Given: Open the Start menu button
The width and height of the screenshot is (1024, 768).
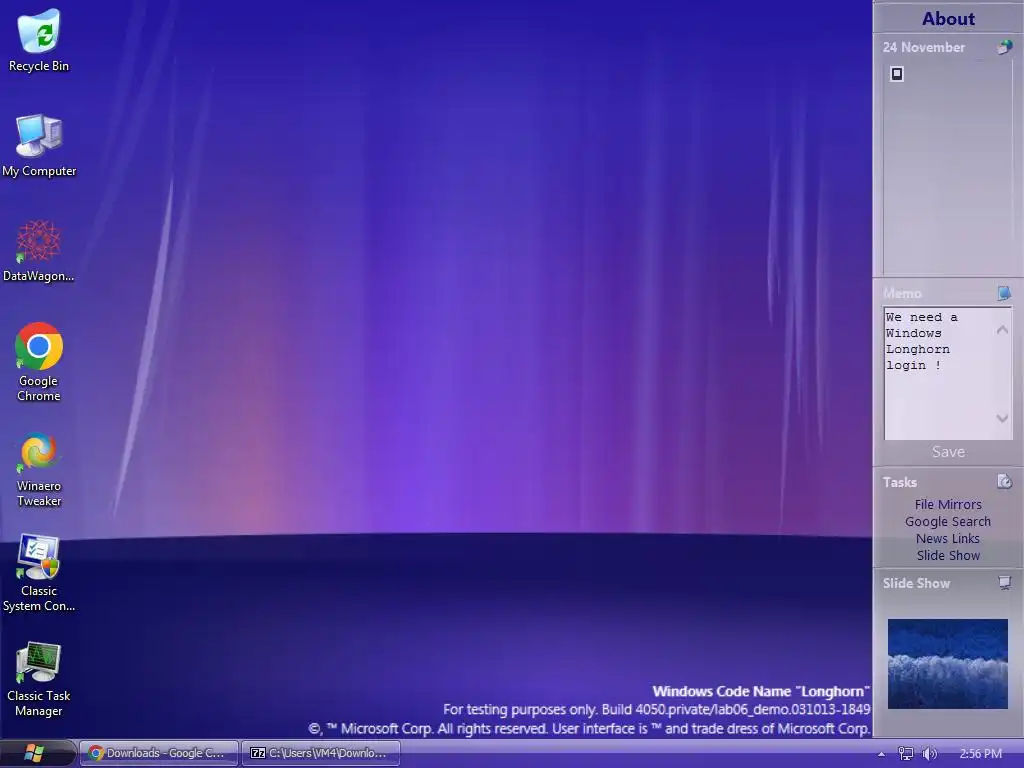Looking at the screenshot, I should point(34,753).
